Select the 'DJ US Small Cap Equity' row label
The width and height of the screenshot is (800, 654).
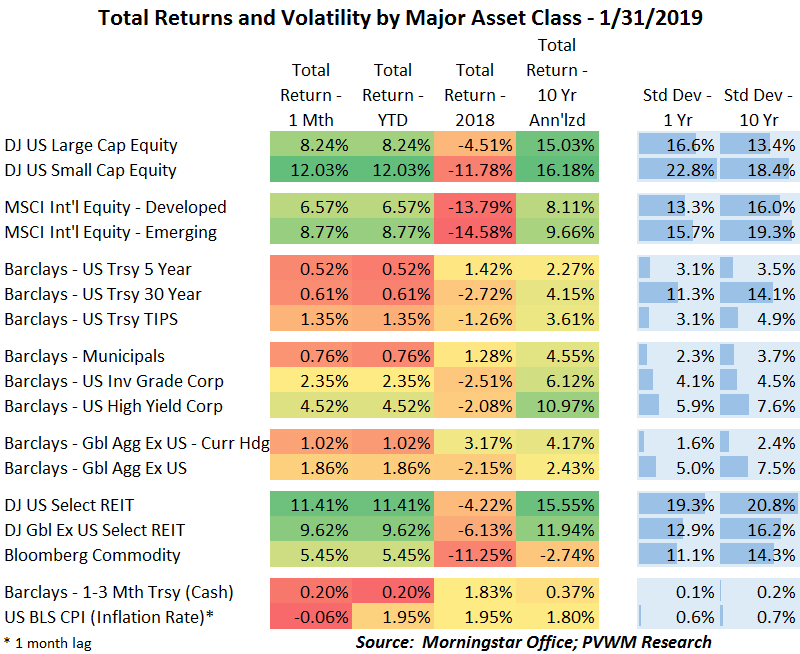click(90, 170)
